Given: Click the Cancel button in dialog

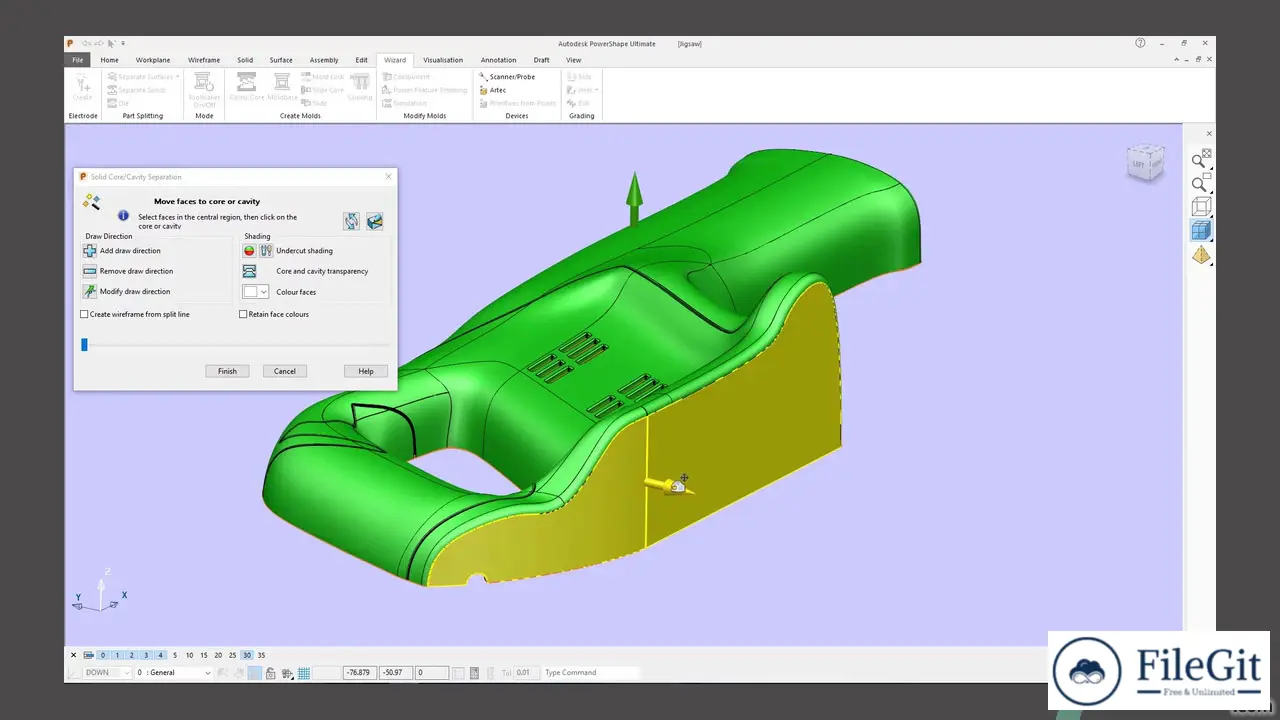Looking at the screenshot, I should tap(285, 371).
